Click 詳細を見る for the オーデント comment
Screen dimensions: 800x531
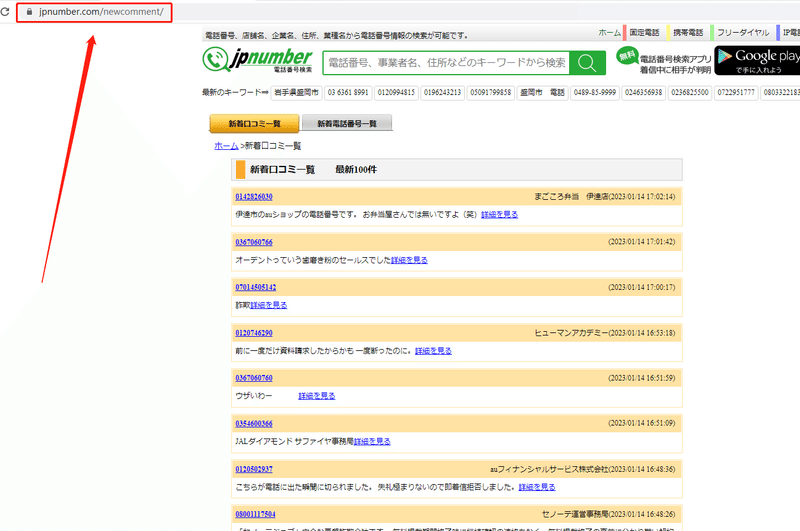(409, 260)
